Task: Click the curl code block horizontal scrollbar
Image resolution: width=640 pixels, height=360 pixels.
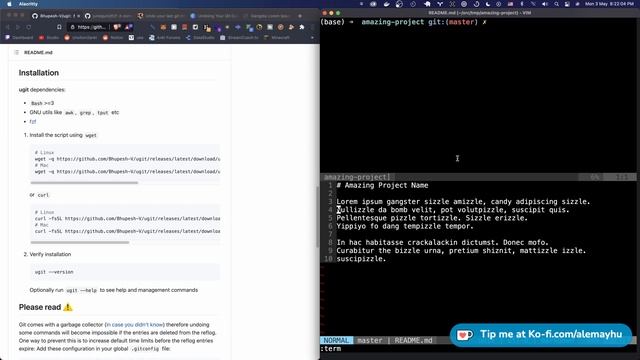Action: click(x=80, y=242)
